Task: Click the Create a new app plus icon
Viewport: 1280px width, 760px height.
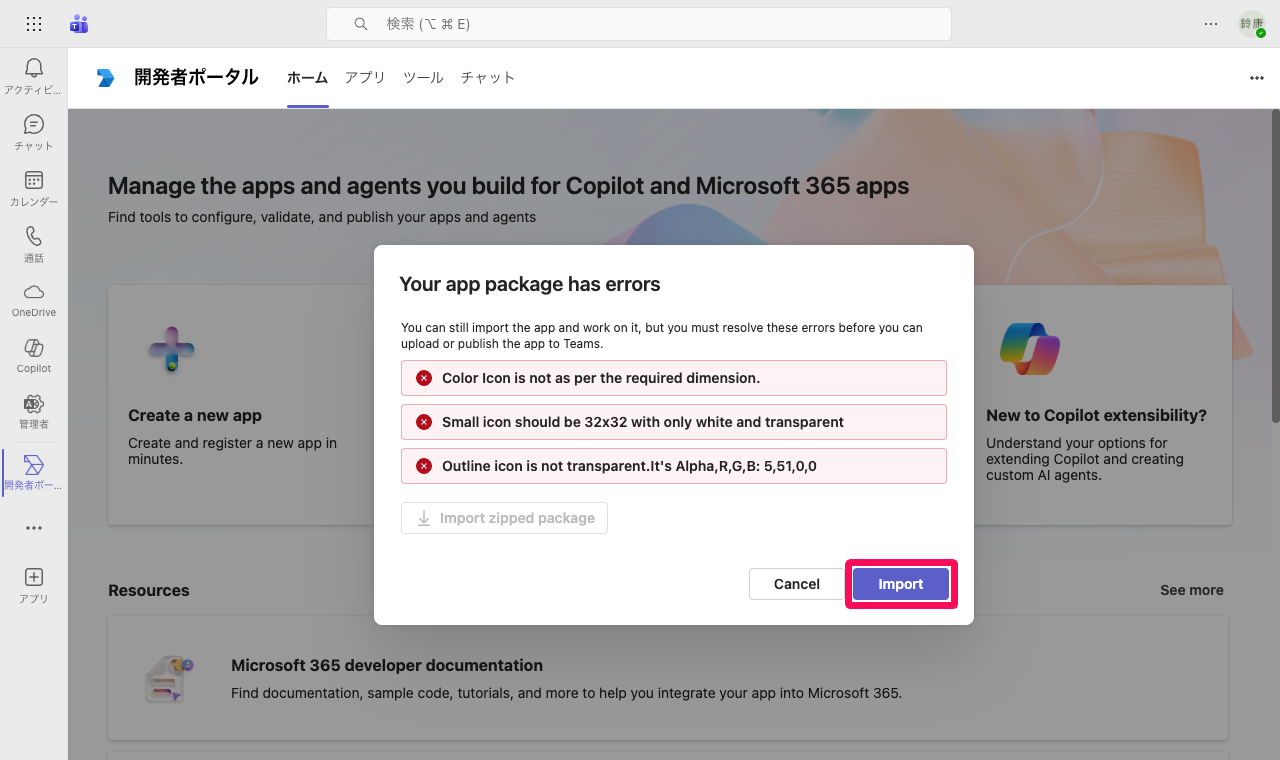Action: coord(172,350)
